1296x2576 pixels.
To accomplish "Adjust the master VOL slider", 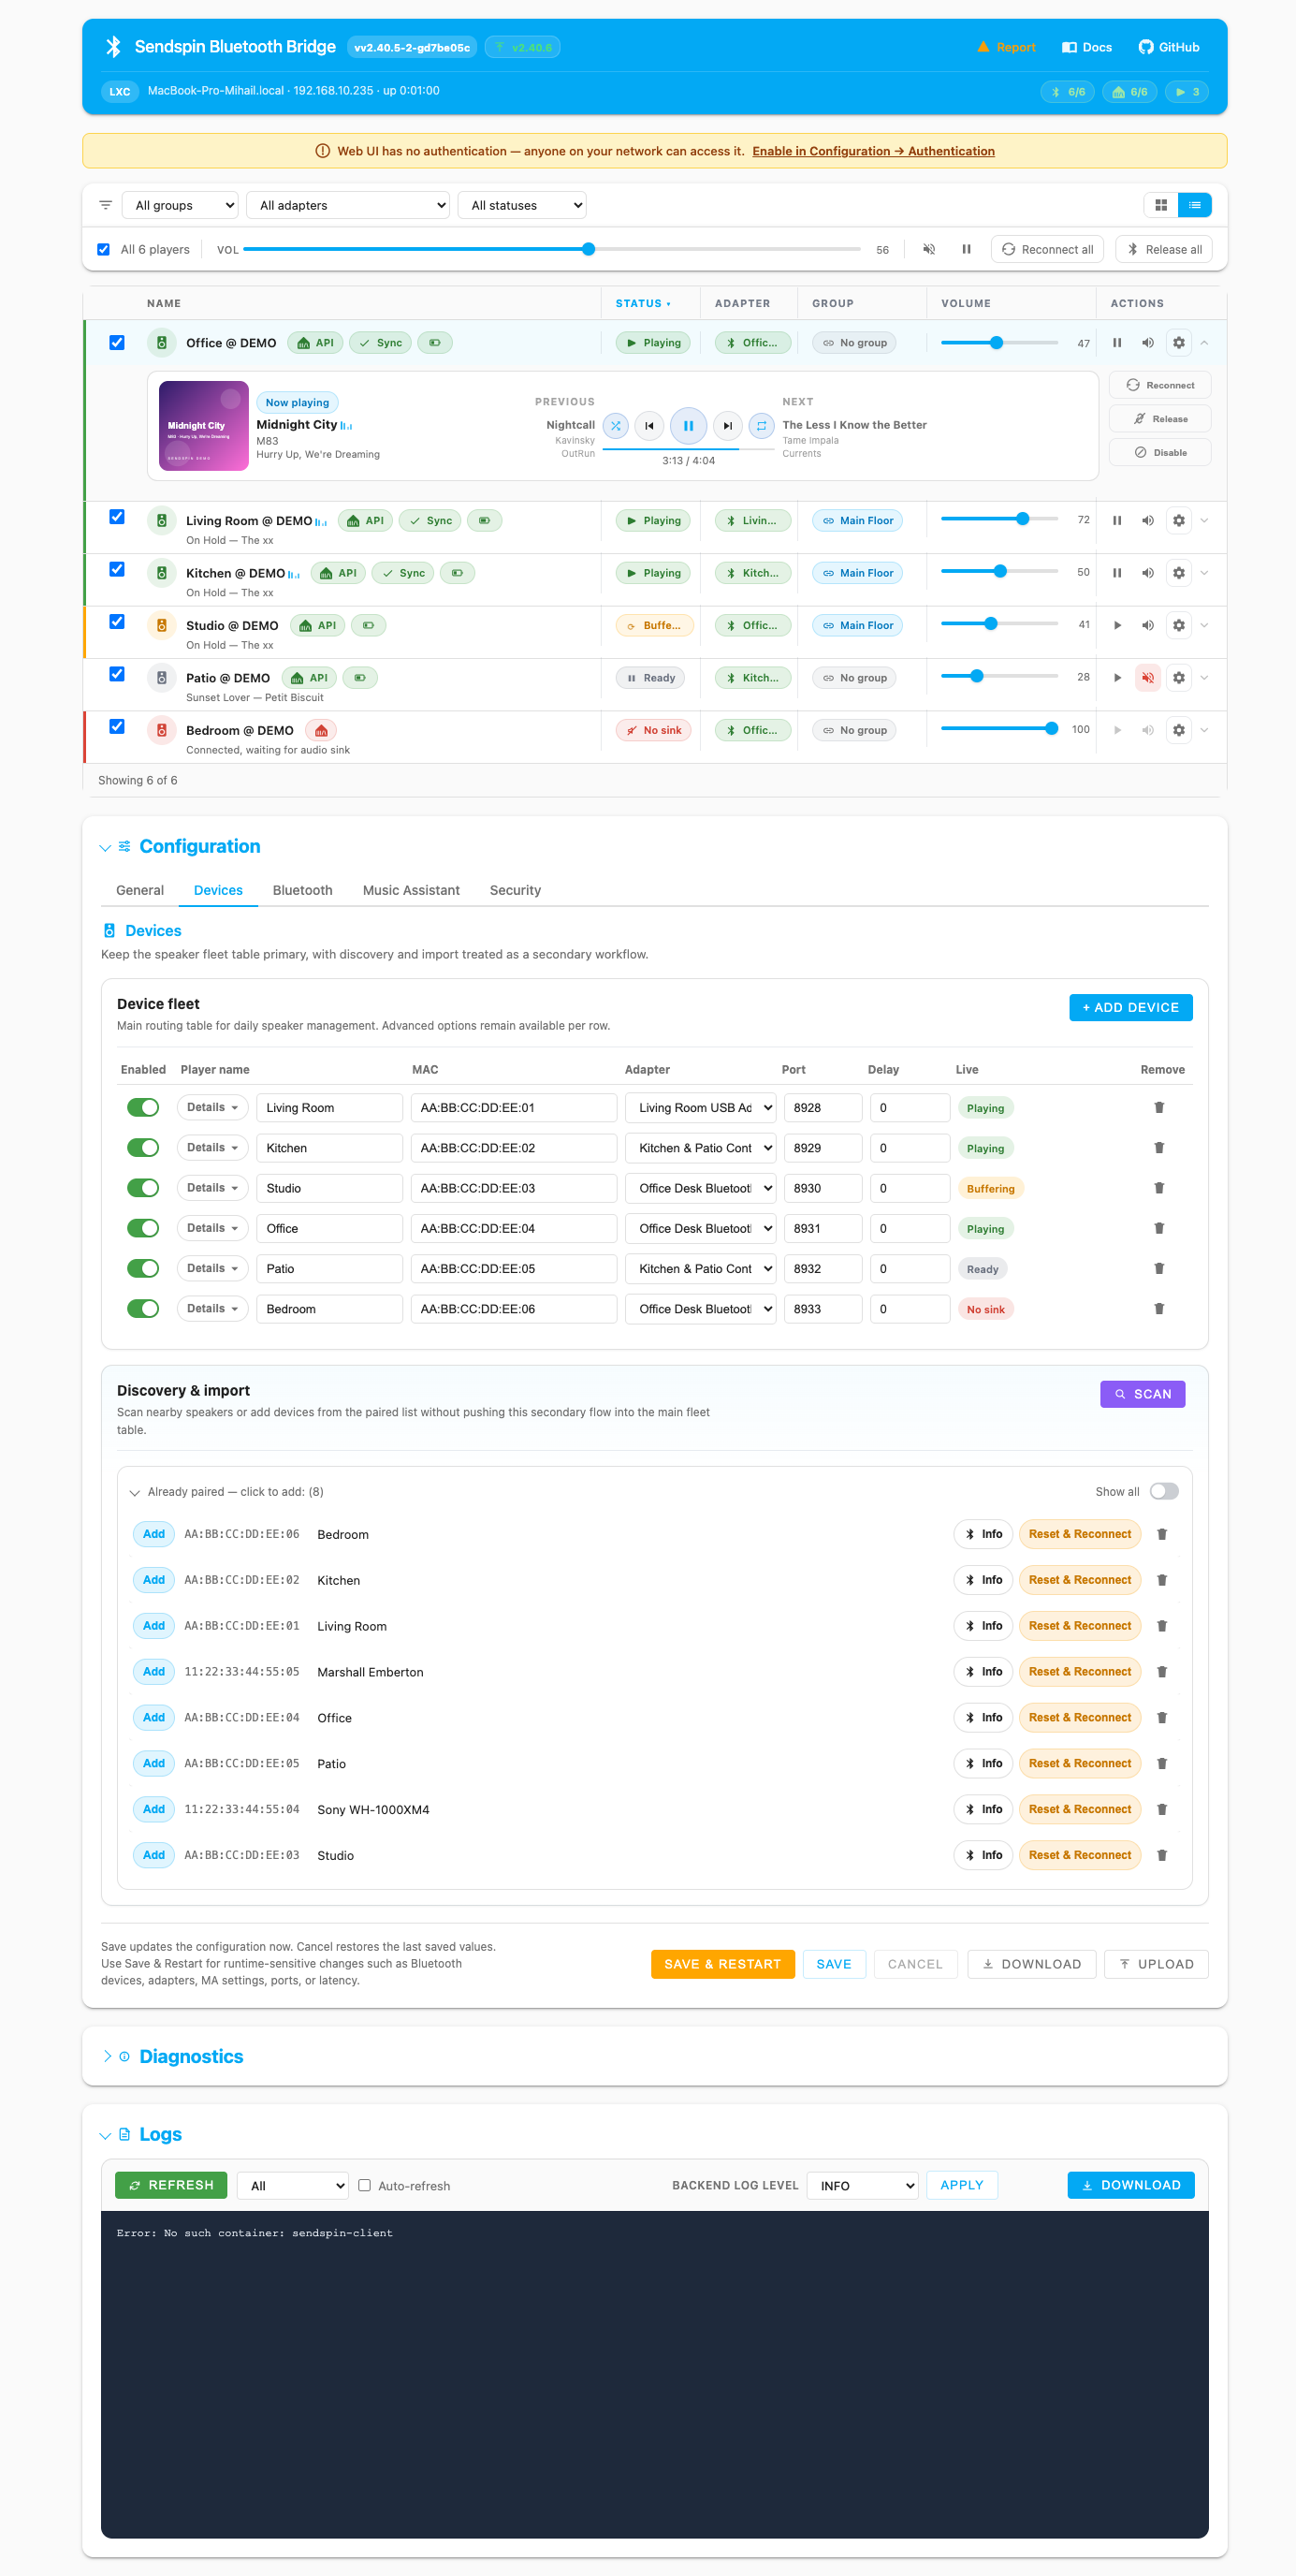I will (x=552, y=249).
